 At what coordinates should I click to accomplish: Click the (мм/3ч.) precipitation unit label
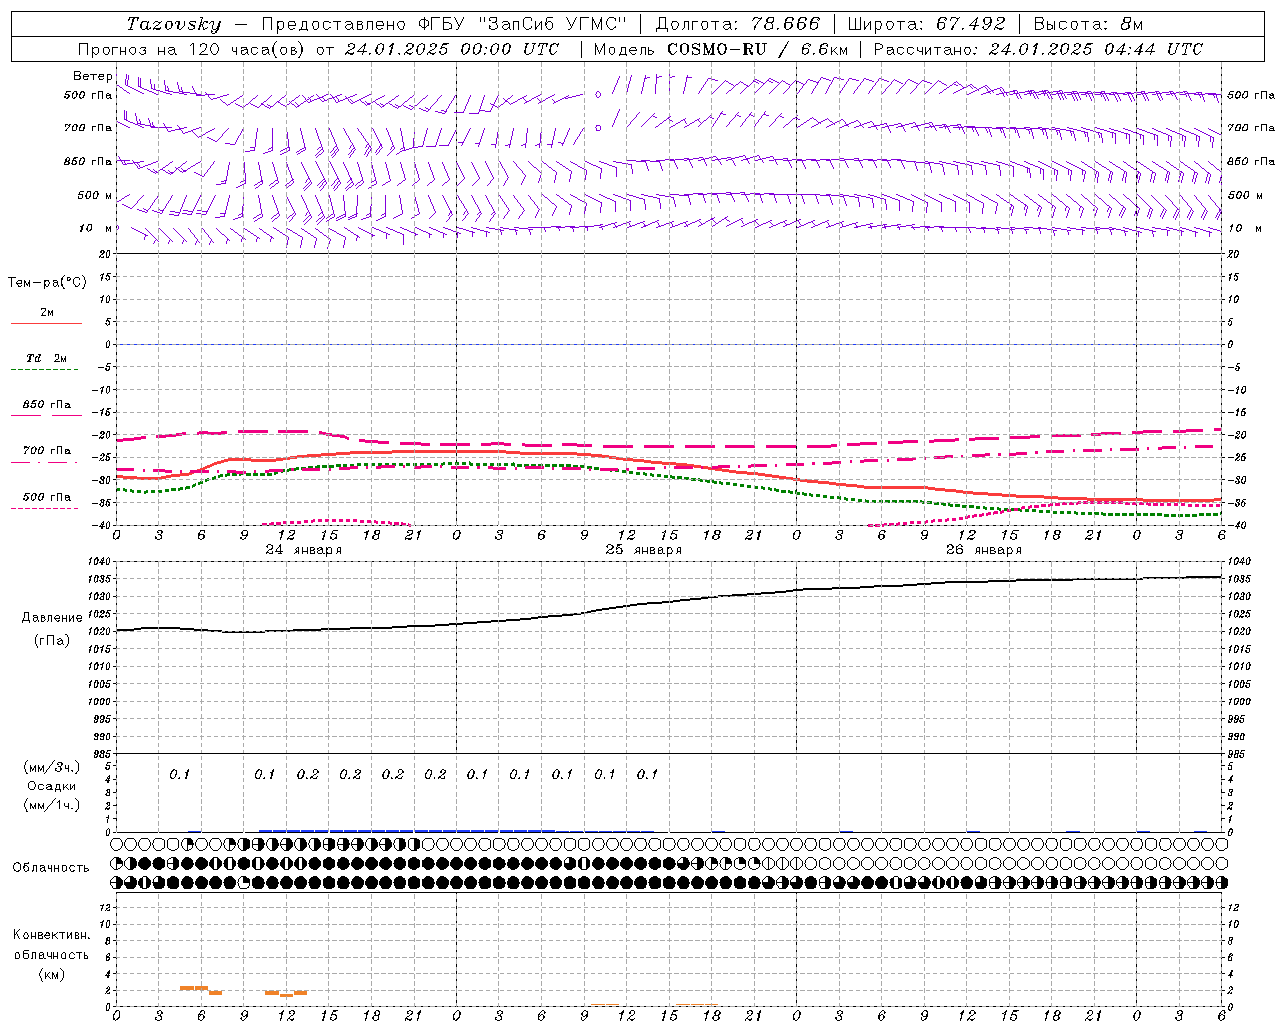click(x=52, y=768)
